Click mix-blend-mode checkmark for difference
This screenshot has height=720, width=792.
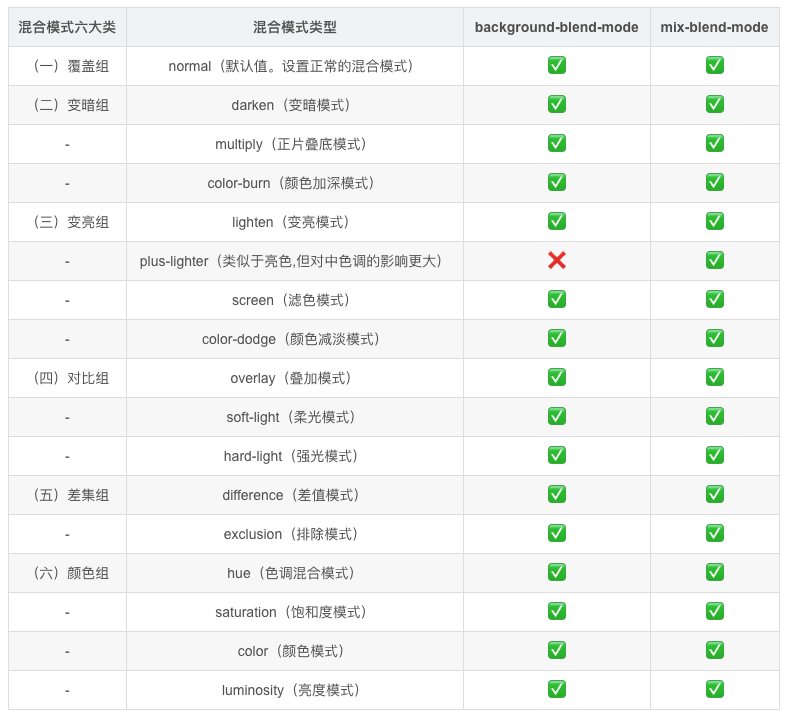[715, 494]
